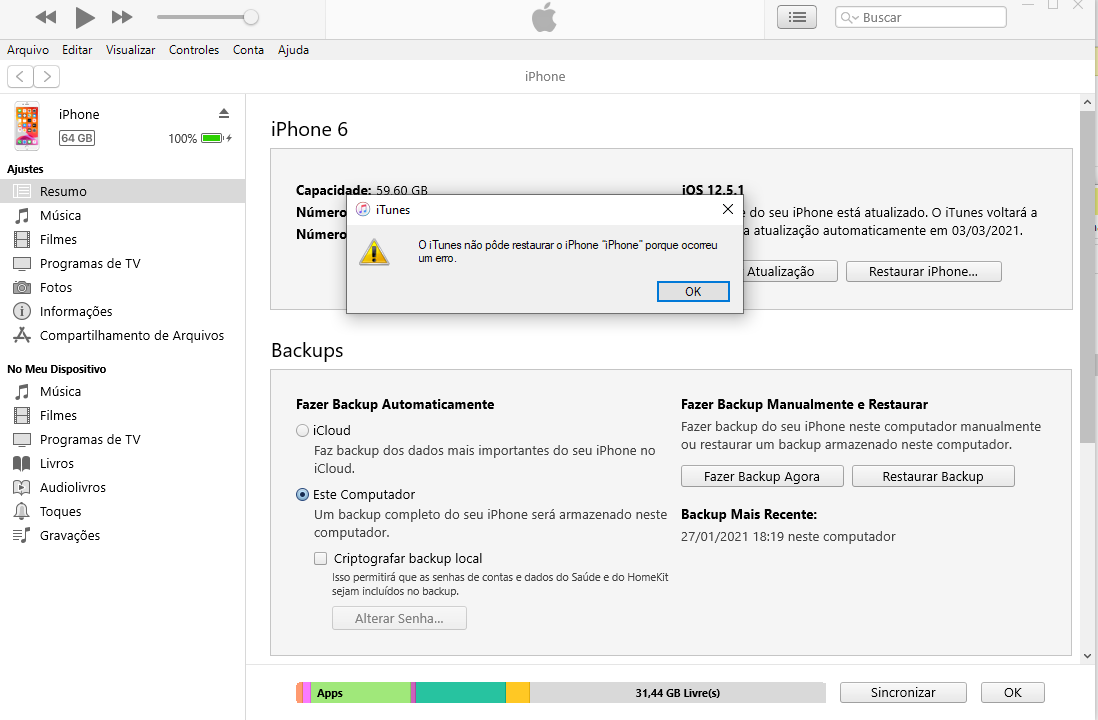
Task: Open Gravações in the sidebar
Action: [x=123, y=535]
